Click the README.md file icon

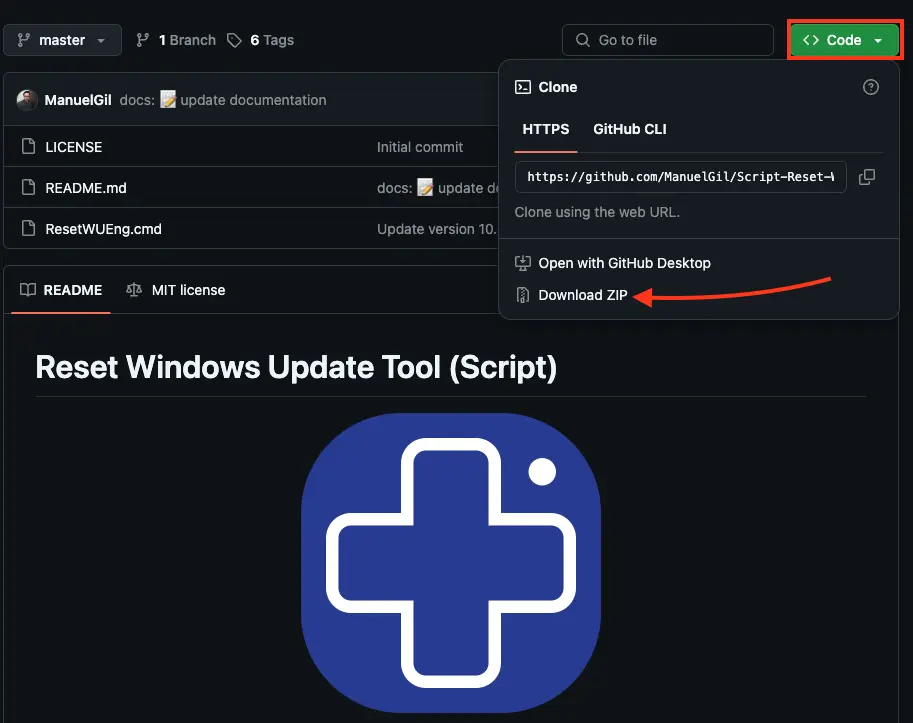point(28,188)
